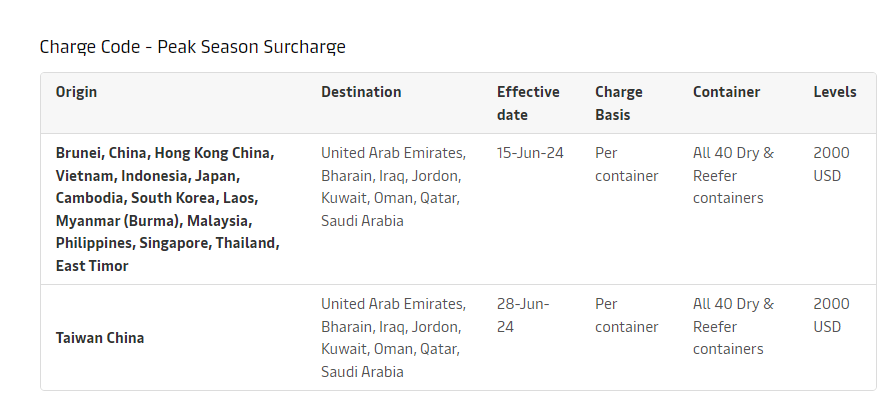The image size is (881, 398).
Task: Click the Charge Code - Peak Season Surcharge heading
Action: click(193, 47)
